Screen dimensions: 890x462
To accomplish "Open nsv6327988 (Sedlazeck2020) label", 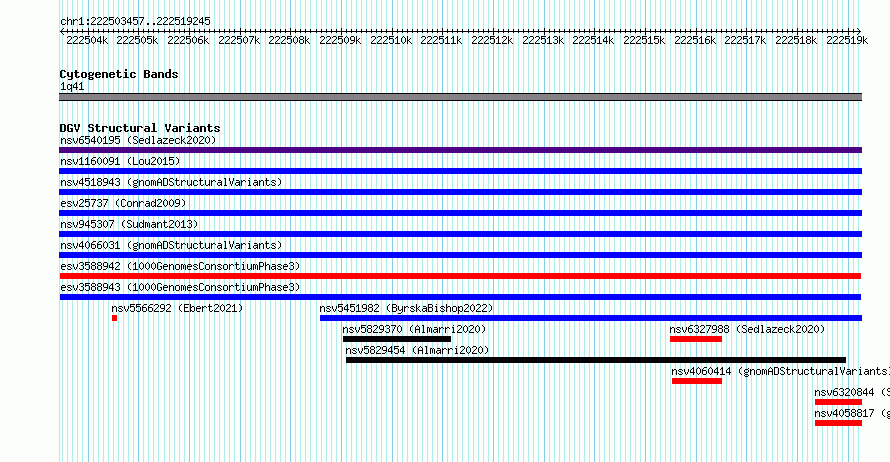I will (x=747, y=329).
